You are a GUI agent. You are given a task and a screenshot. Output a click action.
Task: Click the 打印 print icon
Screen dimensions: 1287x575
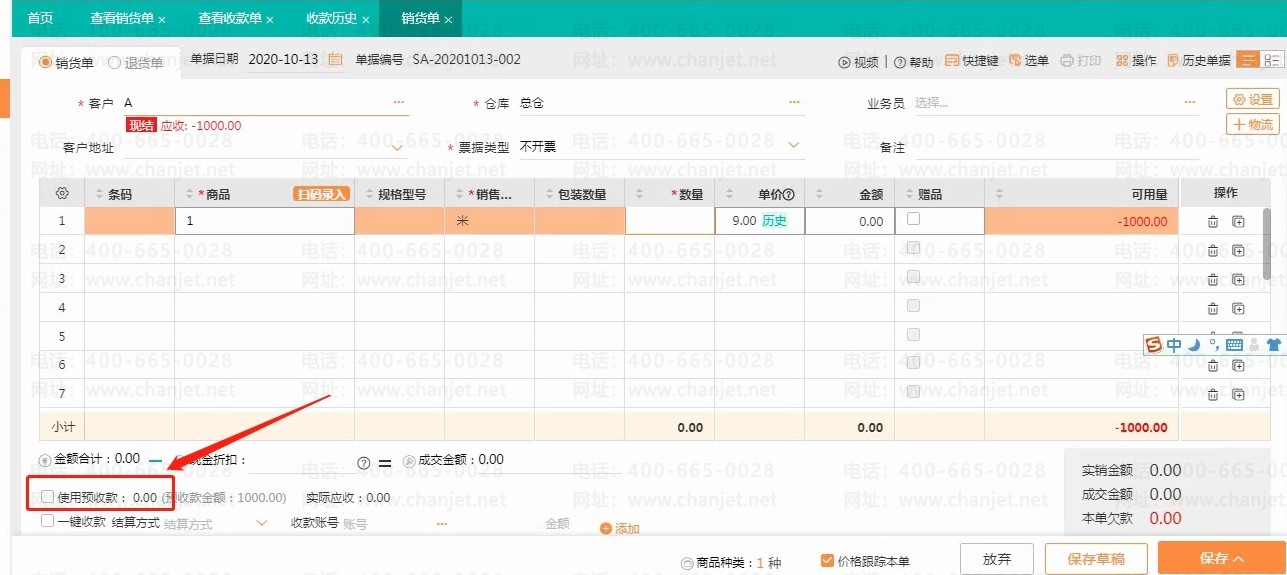(x=1066, y=61)
